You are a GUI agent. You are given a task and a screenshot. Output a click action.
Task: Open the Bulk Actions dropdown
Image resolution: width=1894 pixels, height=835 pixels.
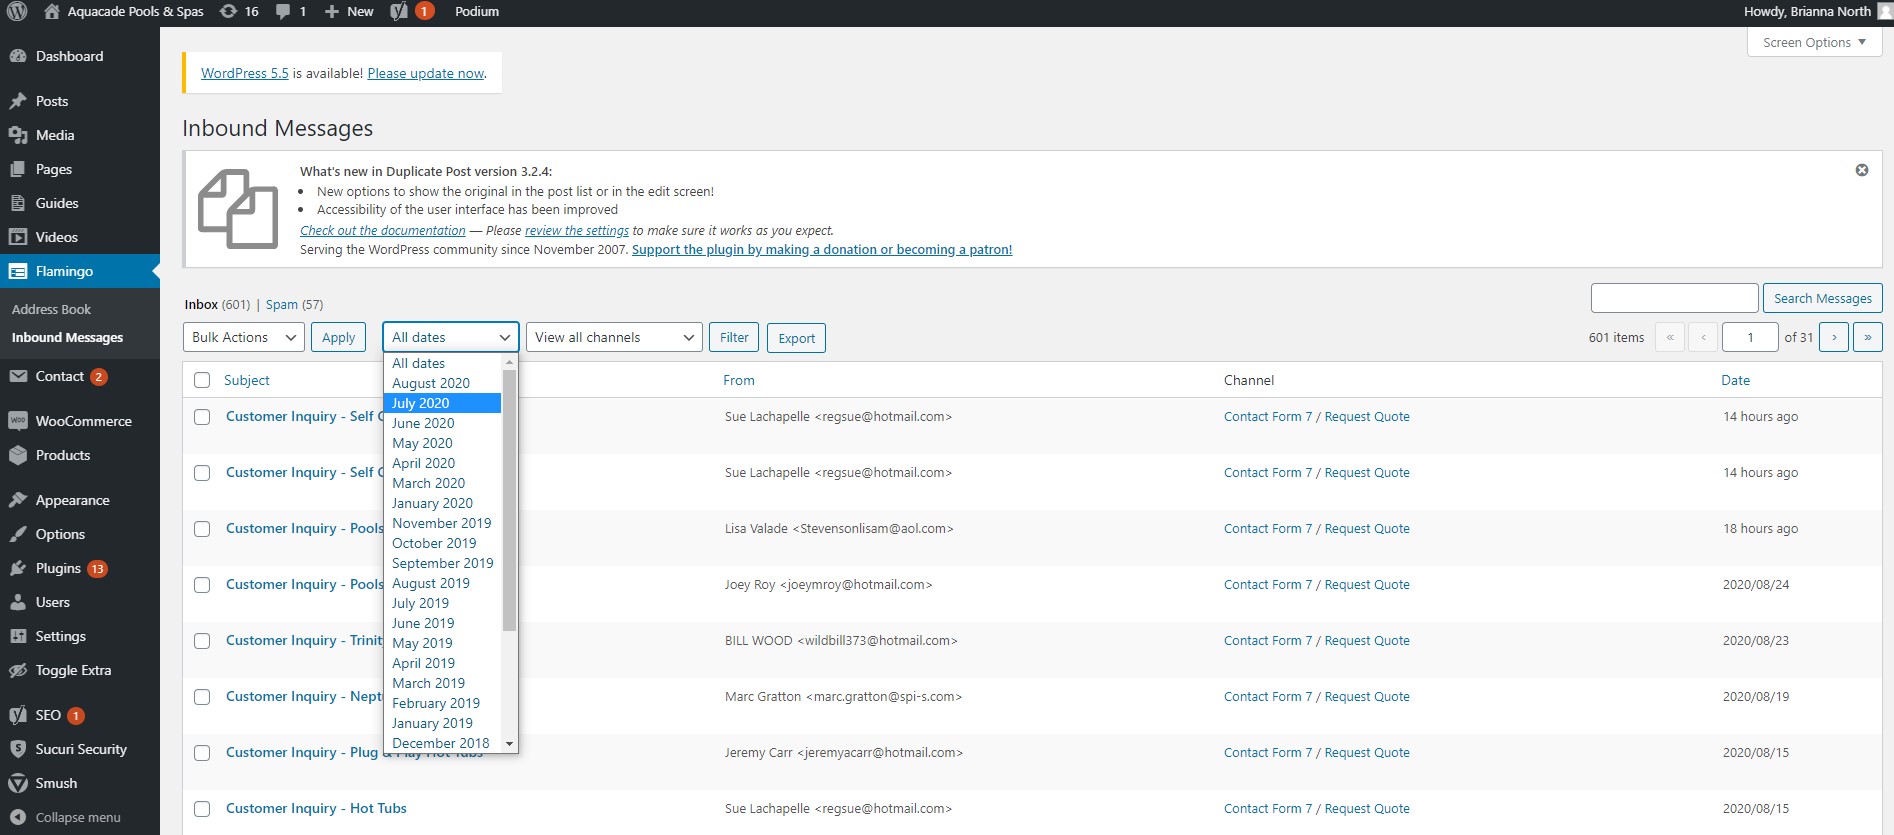coord(244,337)
